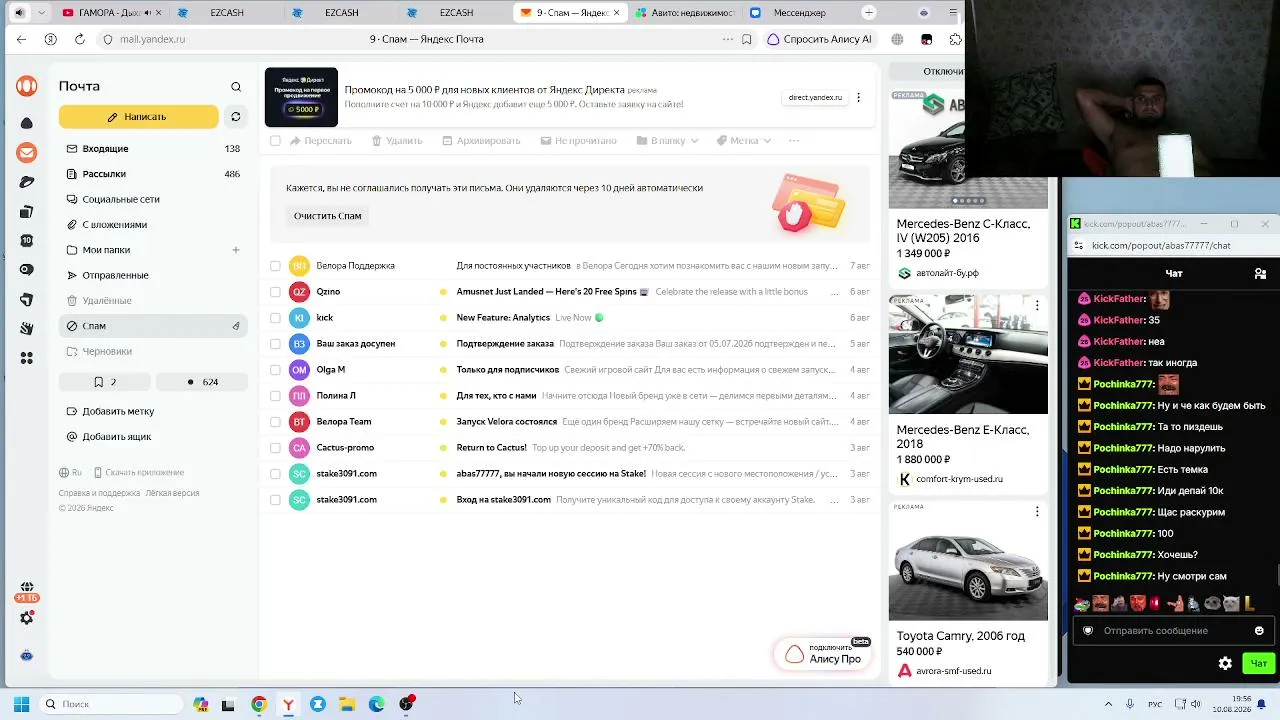
Task: Tick checkbox for kick email
Action: click(x=275, y=318)
